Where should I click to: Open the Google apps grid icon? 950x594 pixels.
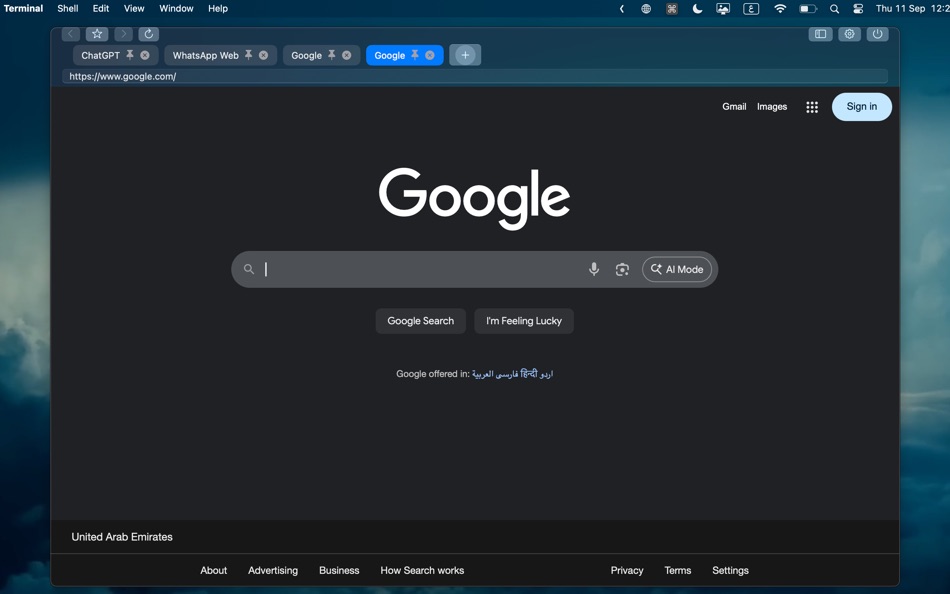[812, 107]
